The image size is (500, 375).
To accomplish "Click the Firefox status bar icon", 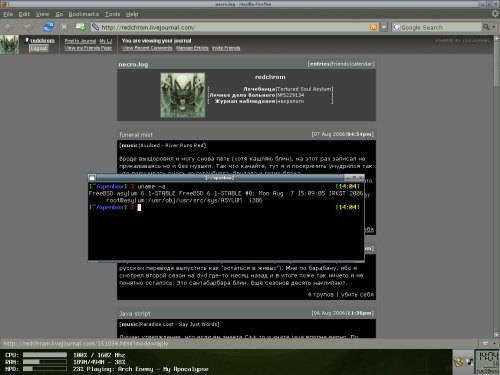I will (x=485, y=343).
